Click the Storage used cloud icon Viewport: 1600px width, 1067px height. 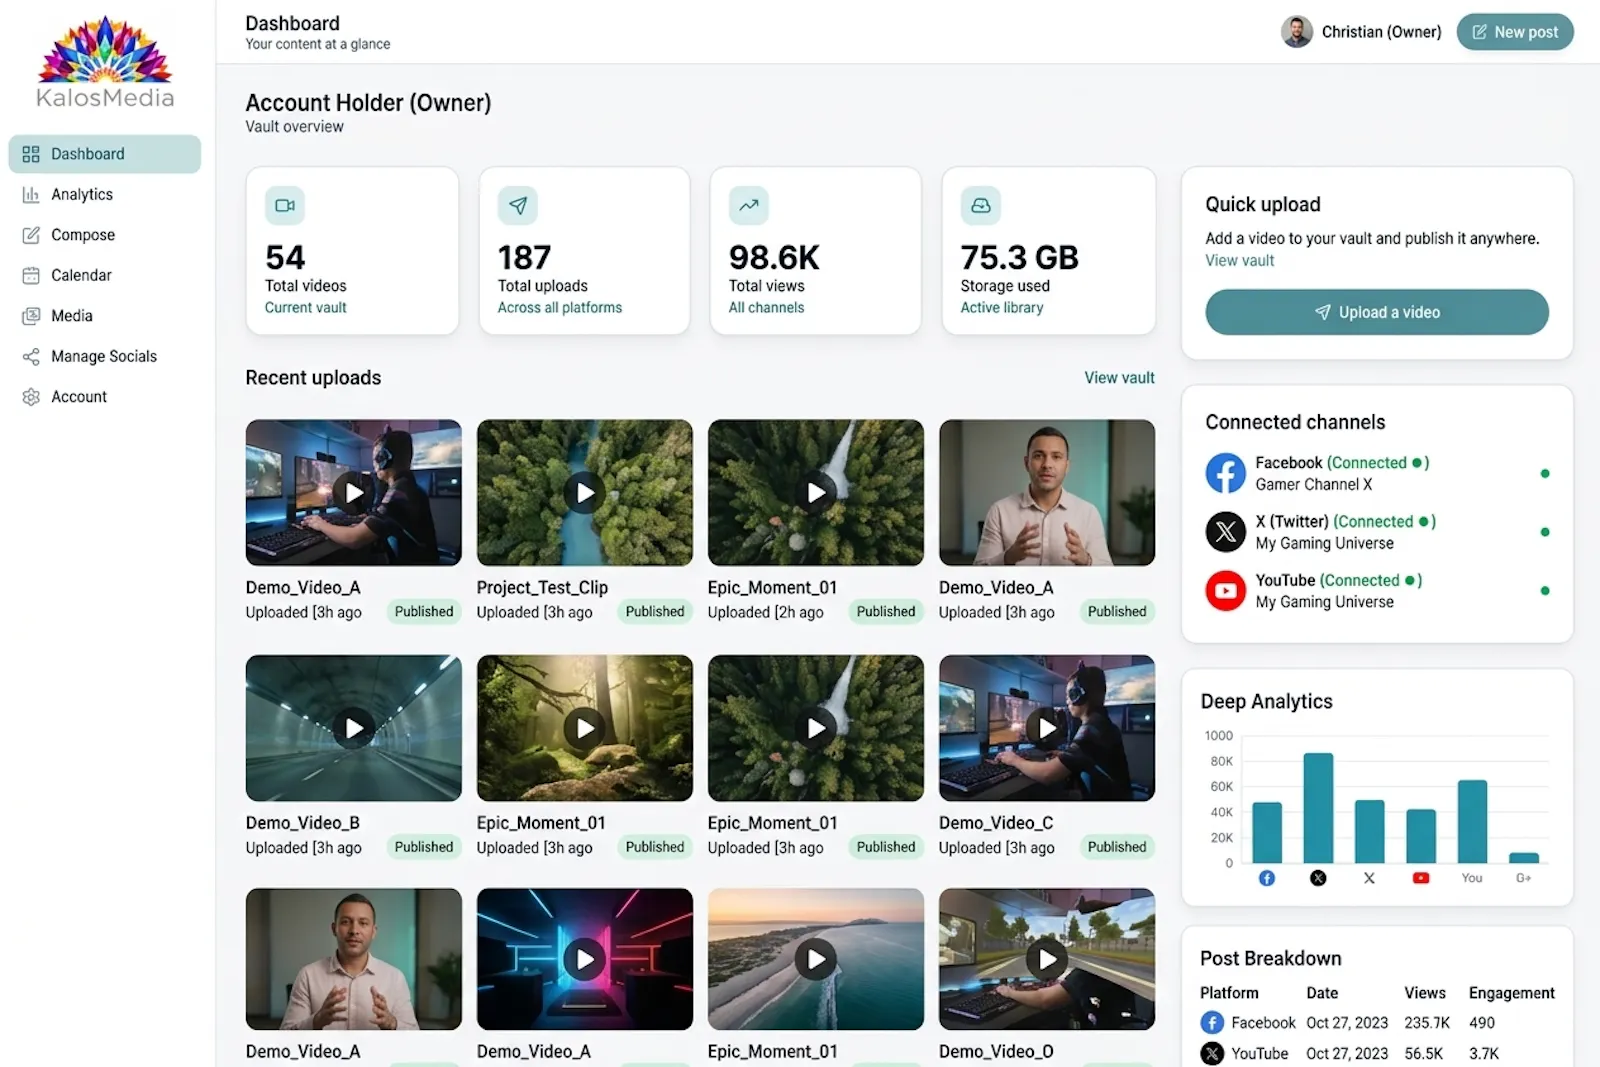[x=981, y=206]
